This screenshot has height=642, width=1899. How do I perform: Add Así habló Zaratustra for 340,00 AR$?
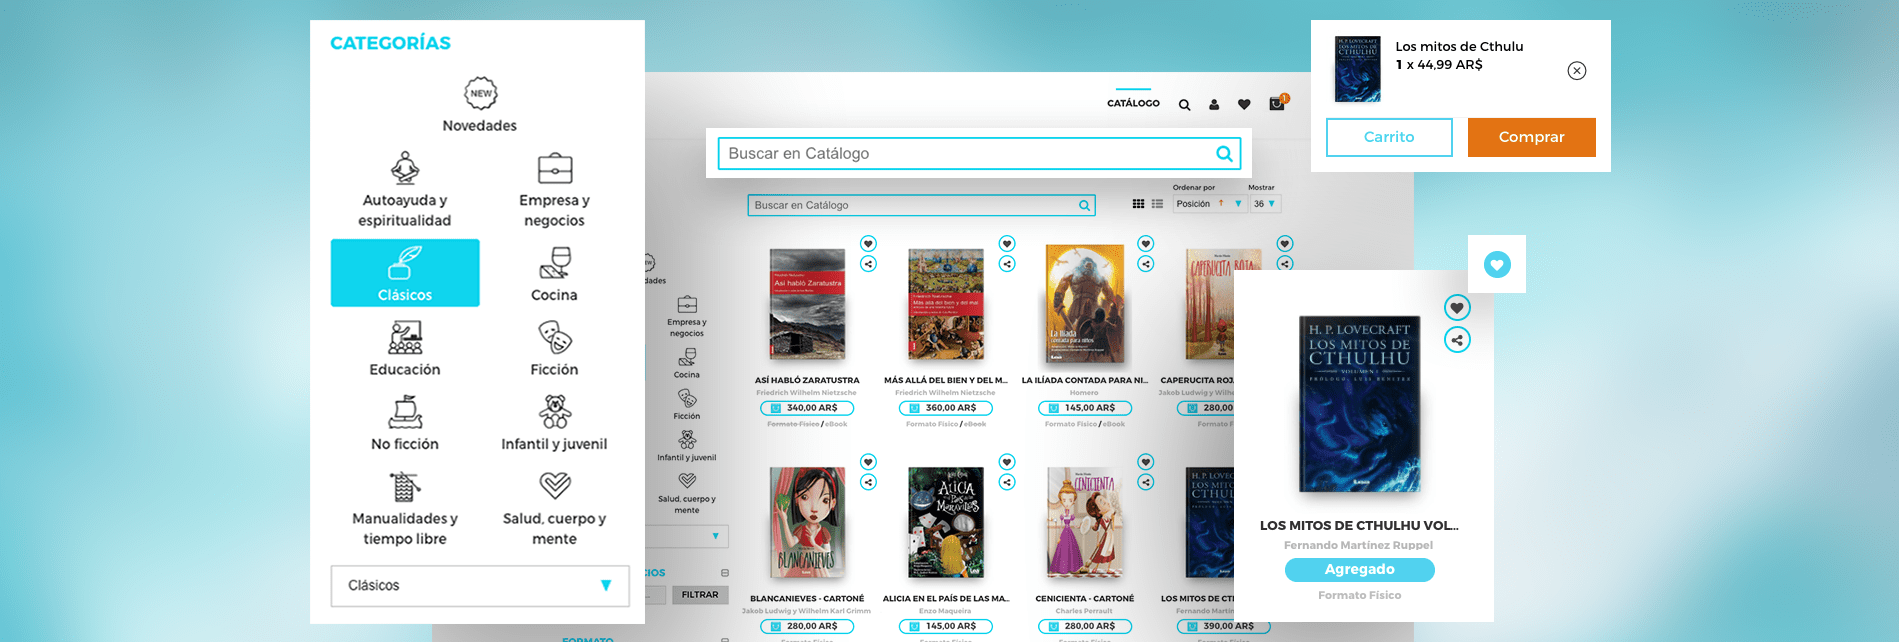(807, 408)
